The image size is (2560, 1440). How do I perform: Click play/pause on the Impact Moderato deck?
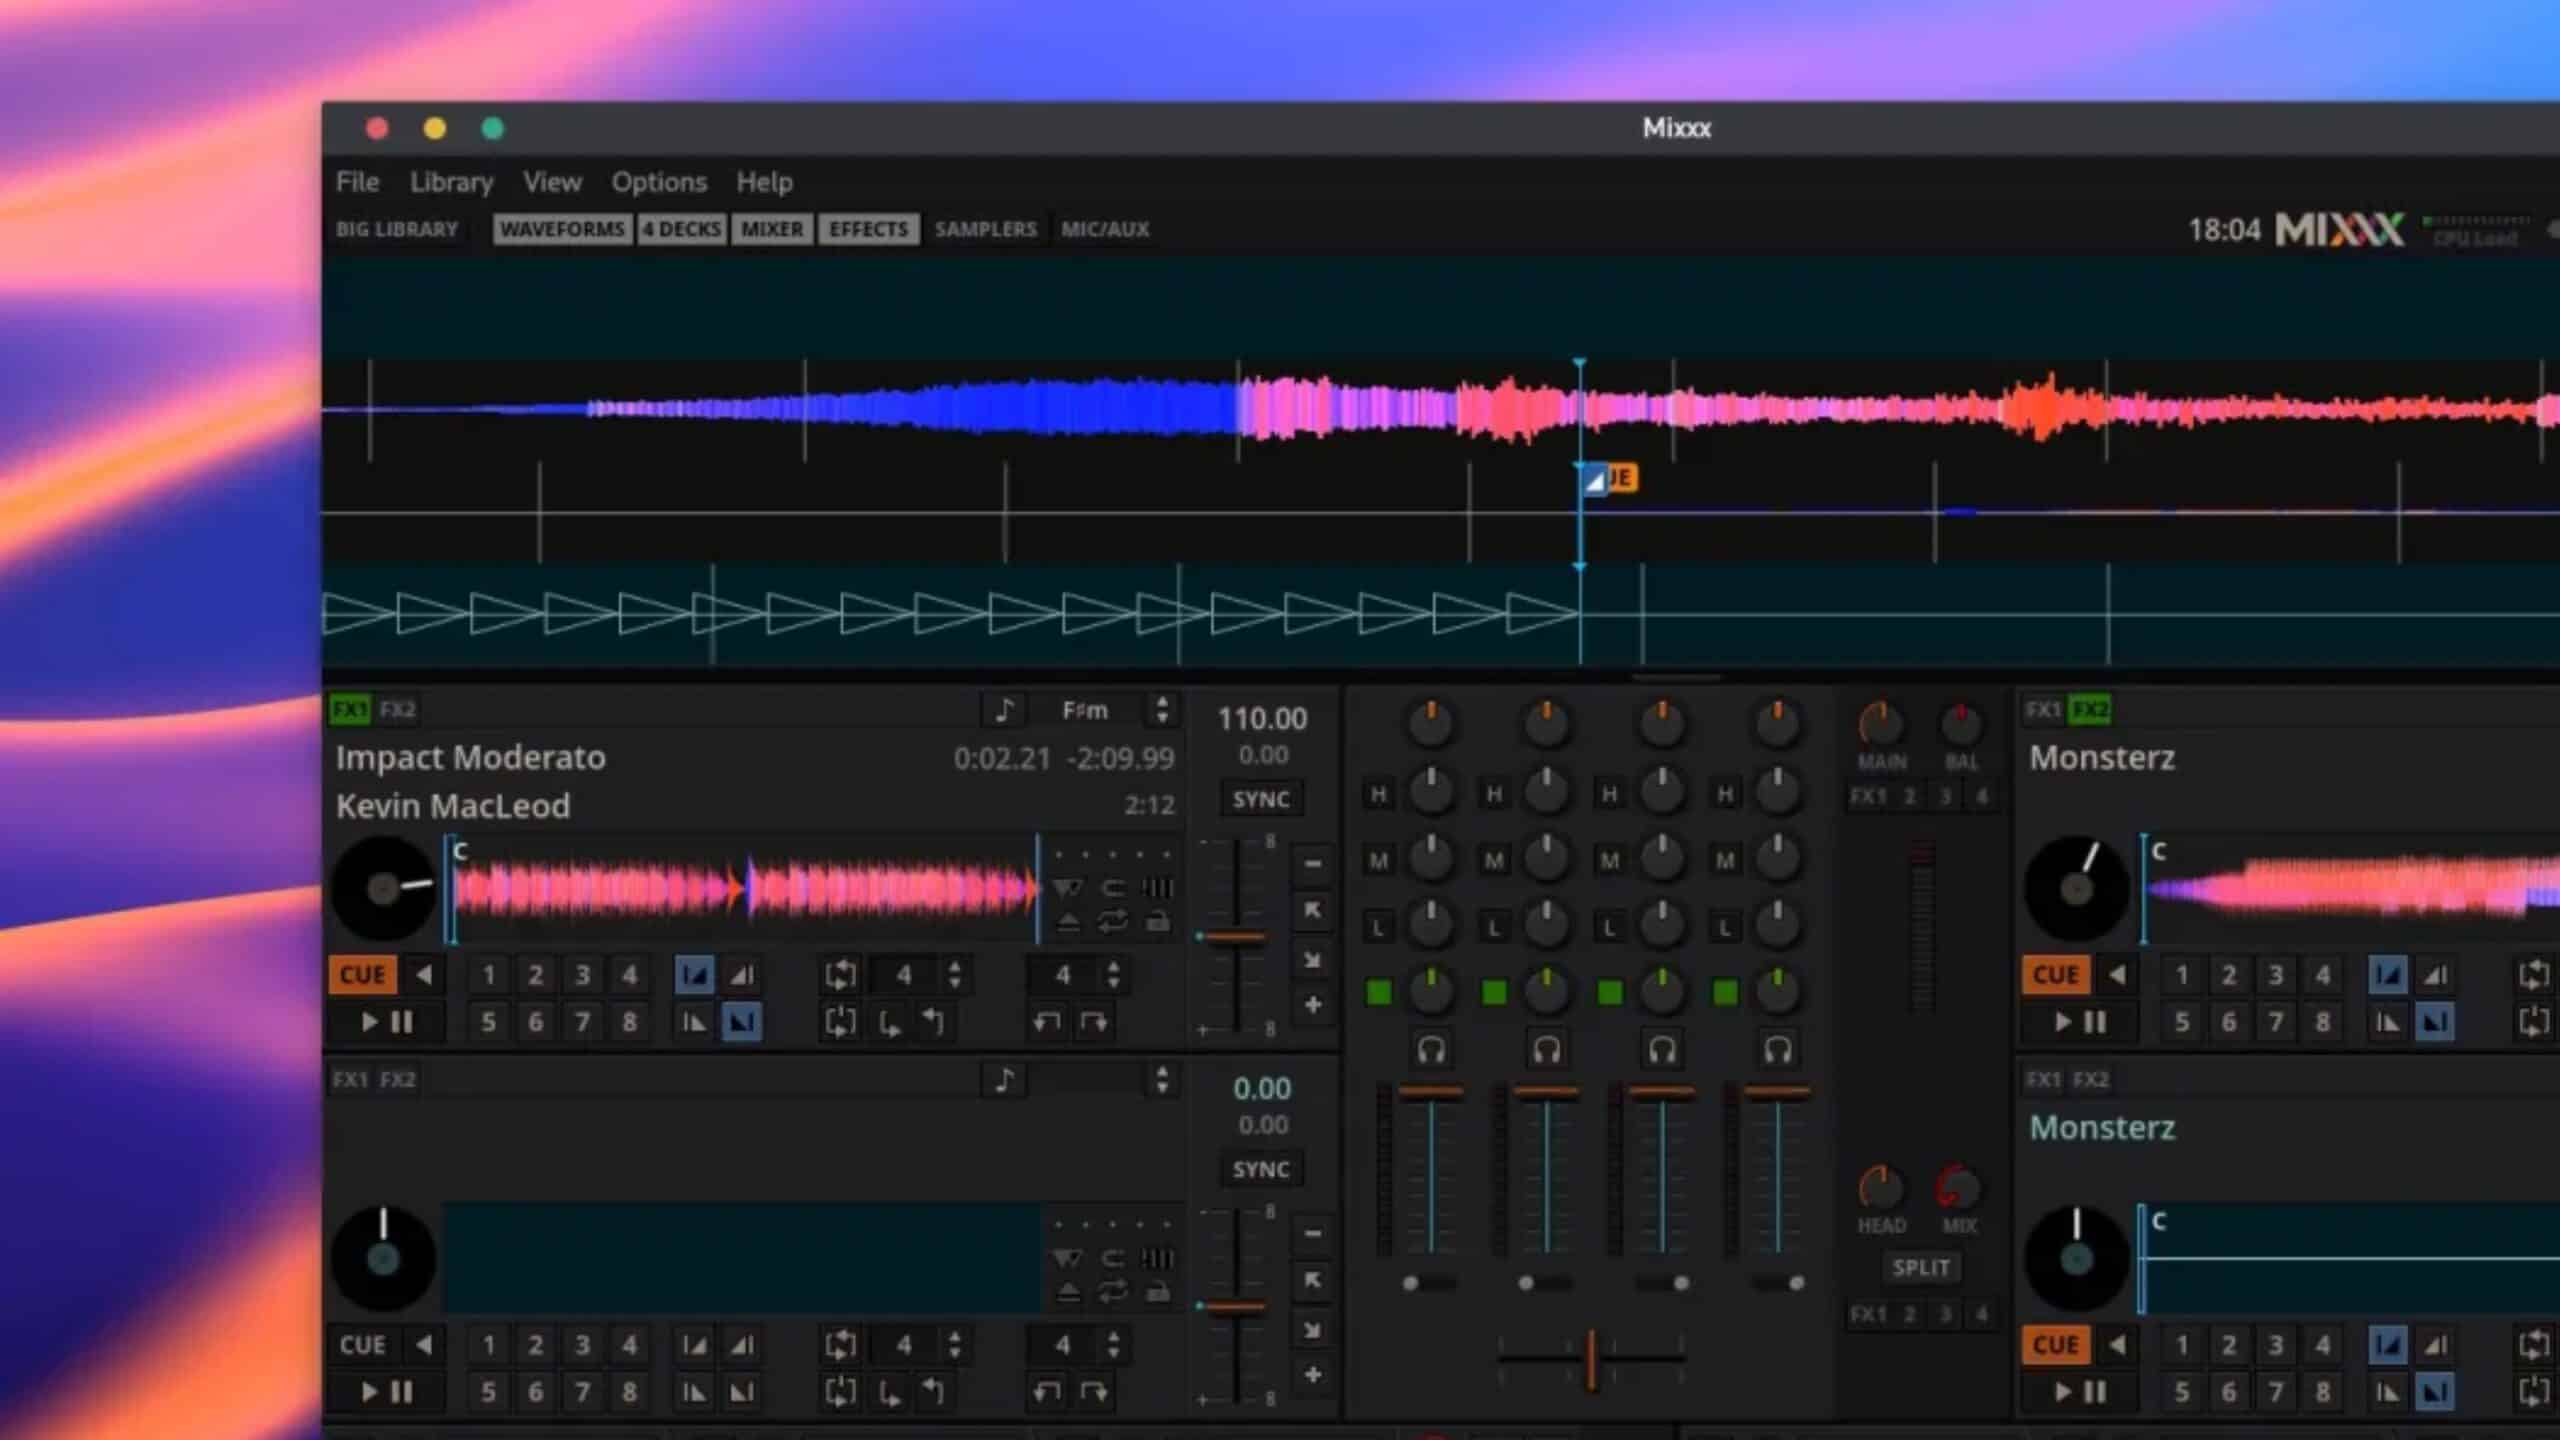pos(386,1022)
